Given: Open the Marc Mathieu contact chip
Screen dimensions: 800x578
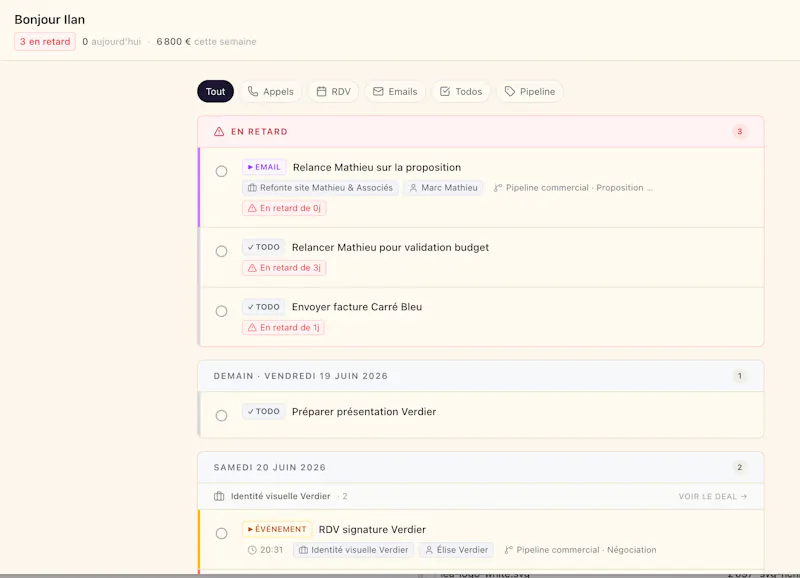Looking at the screenshot, I should pyautogui.click(x=443, y=188).
